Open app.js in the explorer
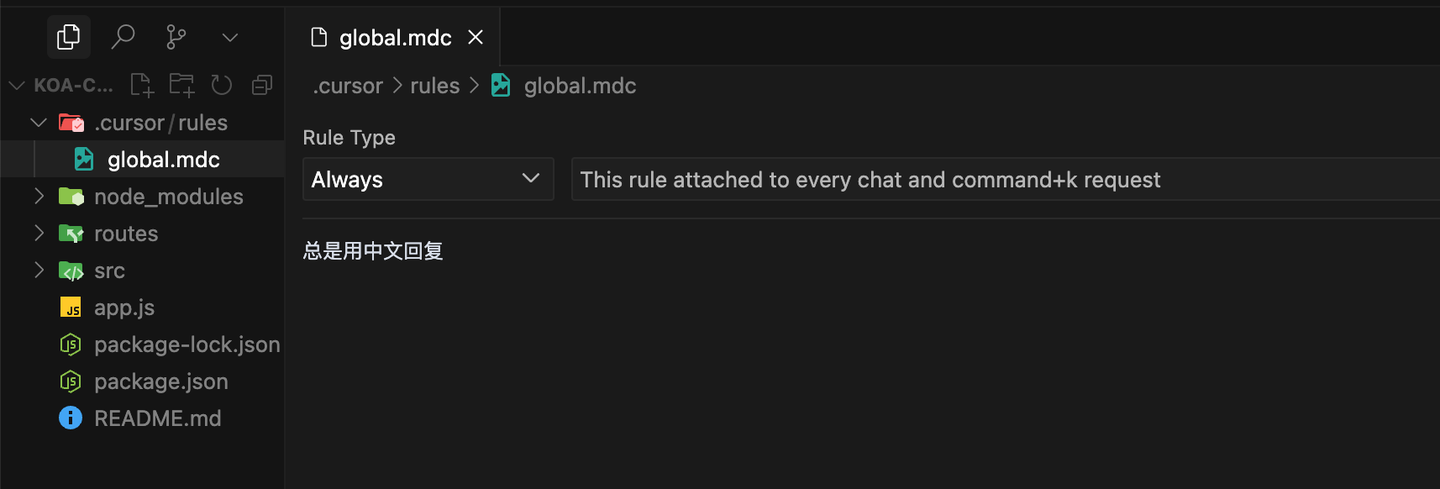 124,308
